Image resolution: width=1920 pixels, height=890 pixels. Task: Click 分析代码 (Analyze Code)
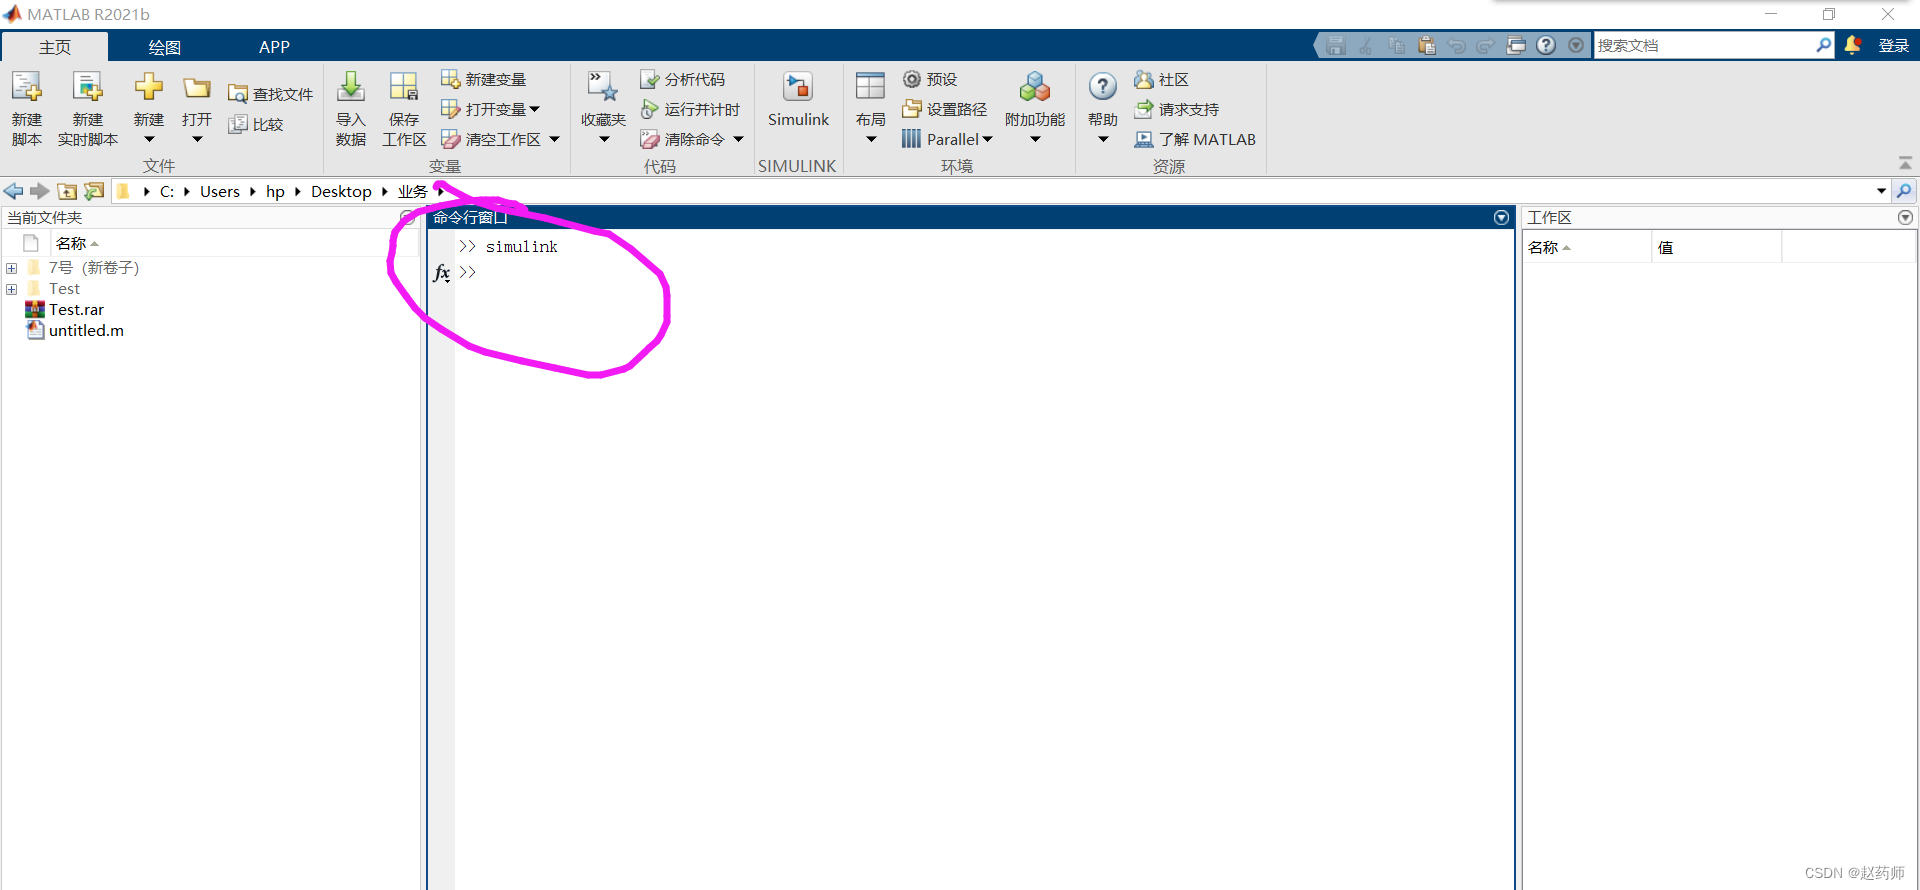click(683, 79)
